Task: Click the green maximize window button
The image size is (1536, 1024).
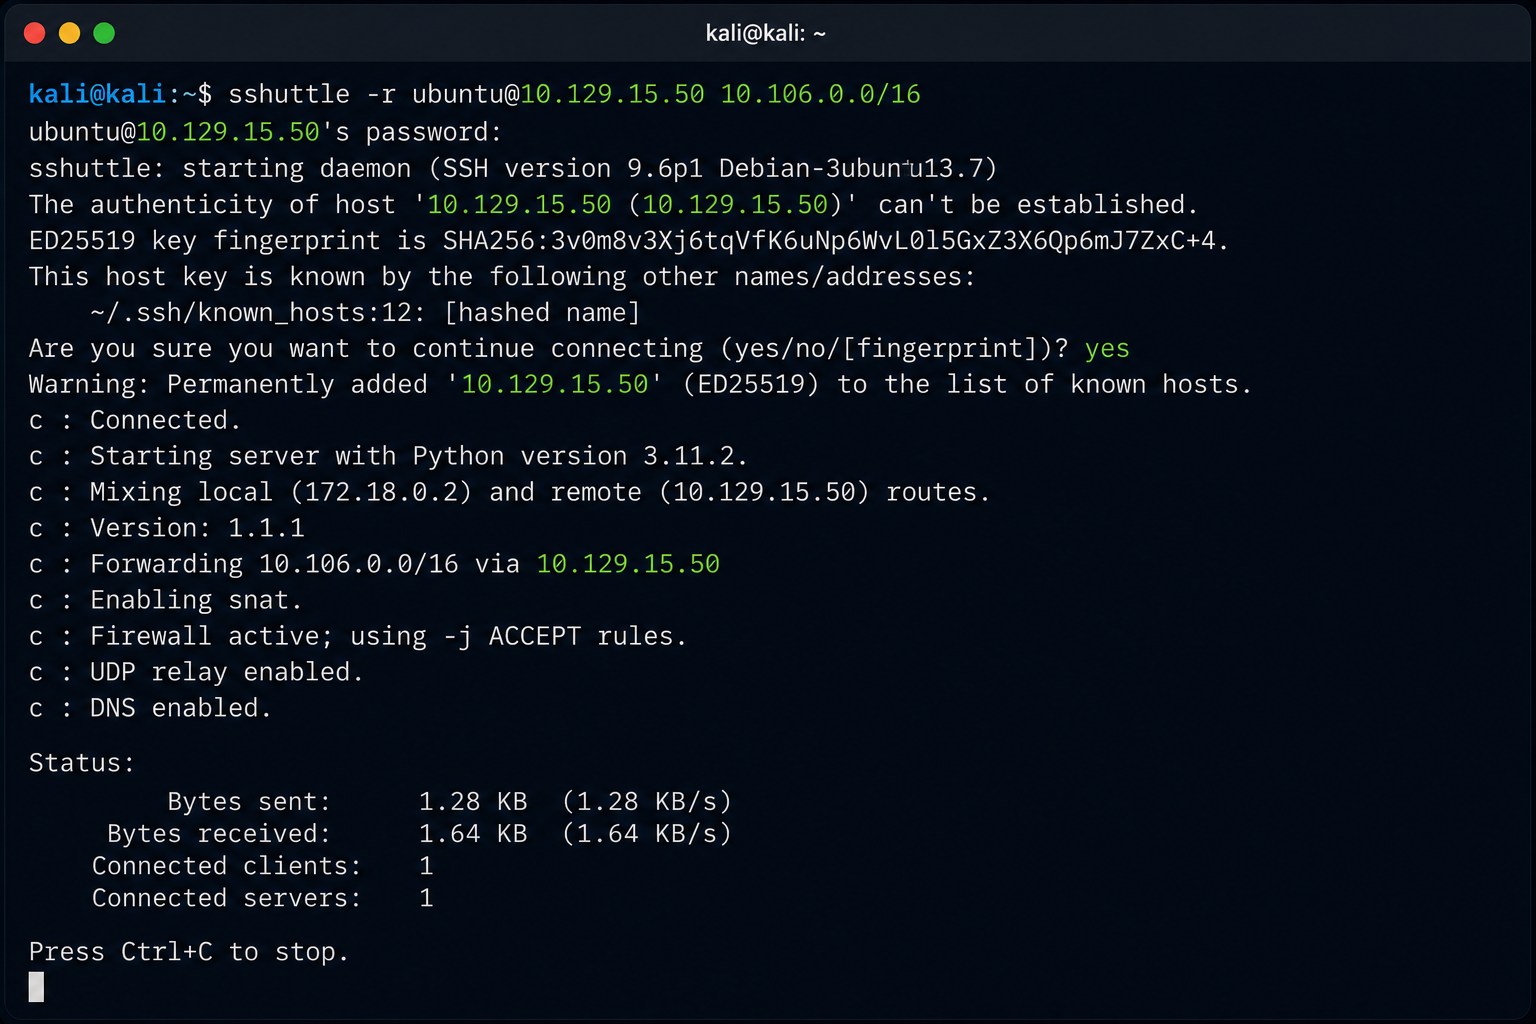Action: pos(104,33)
